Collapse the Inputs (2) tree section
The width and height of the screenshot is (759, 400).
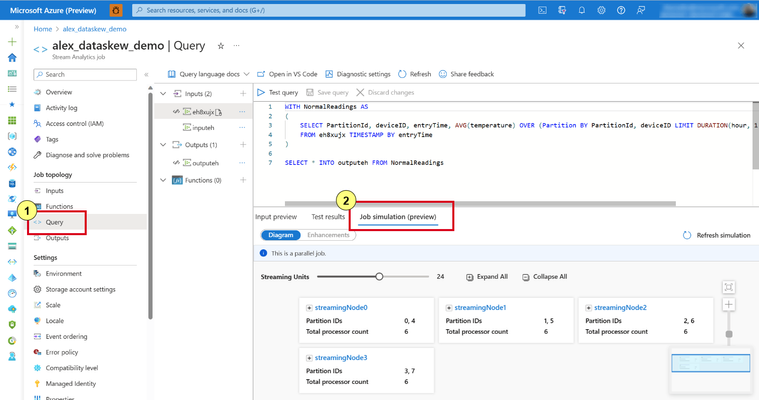click(x=163, y=93)
